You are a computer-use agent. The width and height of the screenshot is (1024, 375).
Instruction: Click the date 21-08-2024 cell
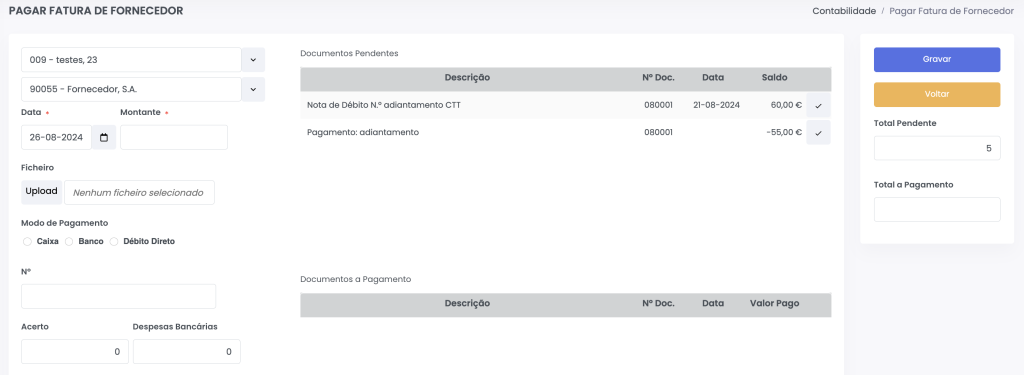(x=716, y=105)
